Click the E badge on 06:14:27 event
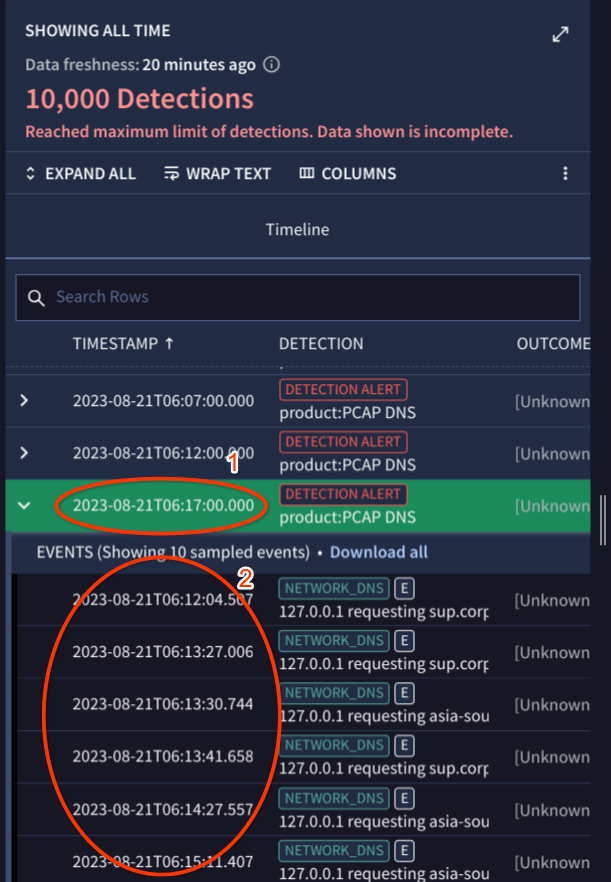Viewport: 611px width, 882px height. click(x=404, y=798)
